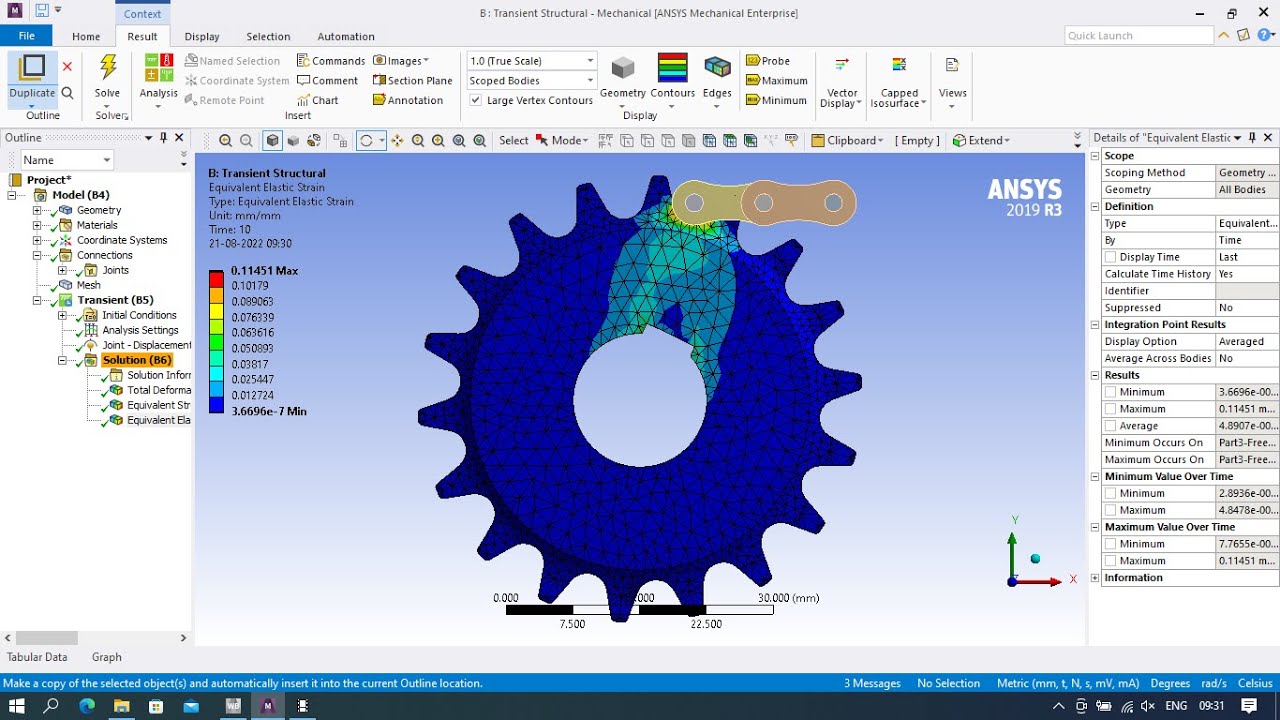Collapse the Solution (B6) node
The height and width of the screenshot is (720, 1280).
coord(62,360)
